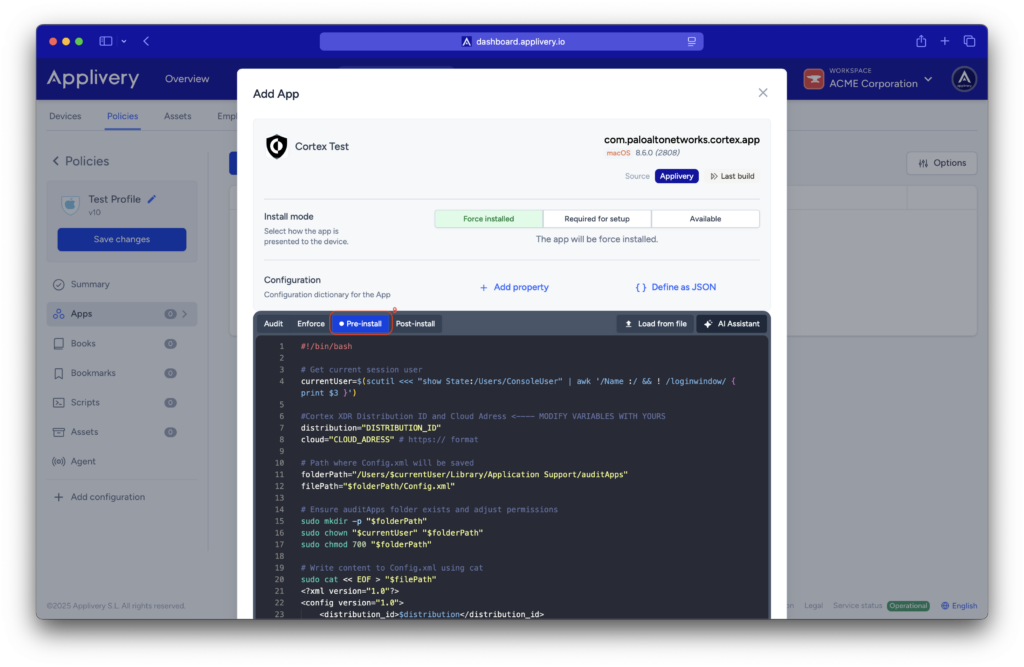Switch to the Audit script tab

(x=273, y=324)
